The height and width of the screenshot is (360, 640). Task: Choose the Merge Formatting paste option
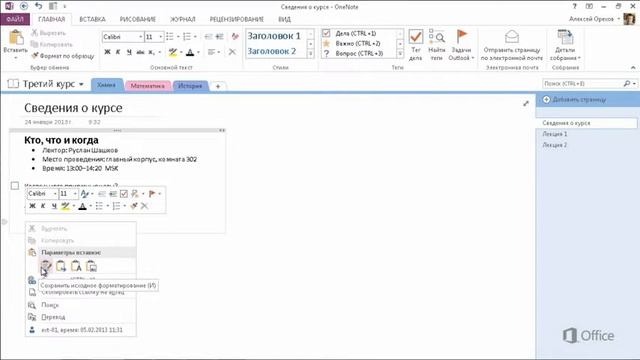61,267
